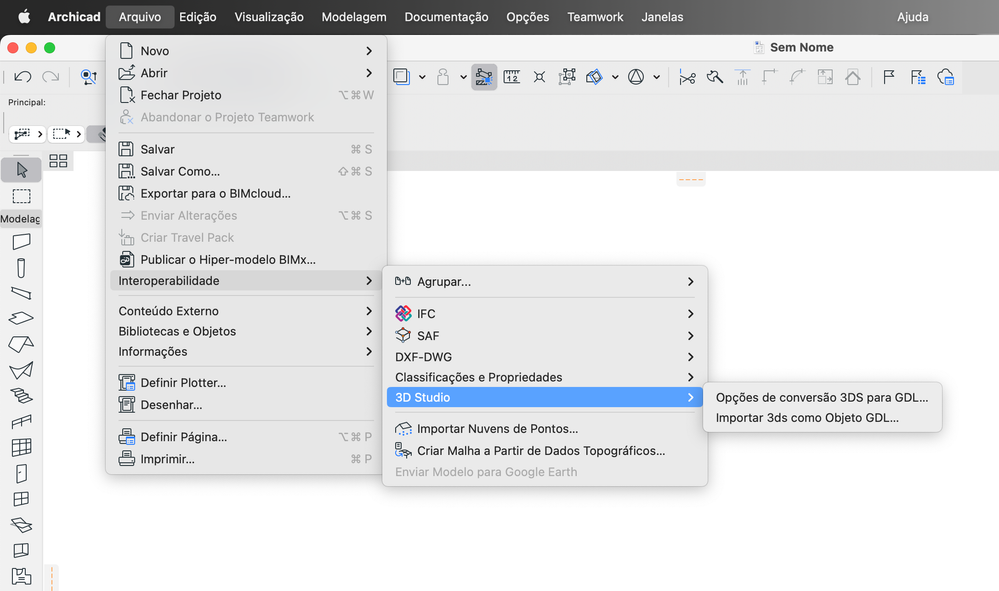Click the flag icon in toolbar
The height and width of the screenshot is (591, 999).
pyautogui.click(x=889, y=78)
